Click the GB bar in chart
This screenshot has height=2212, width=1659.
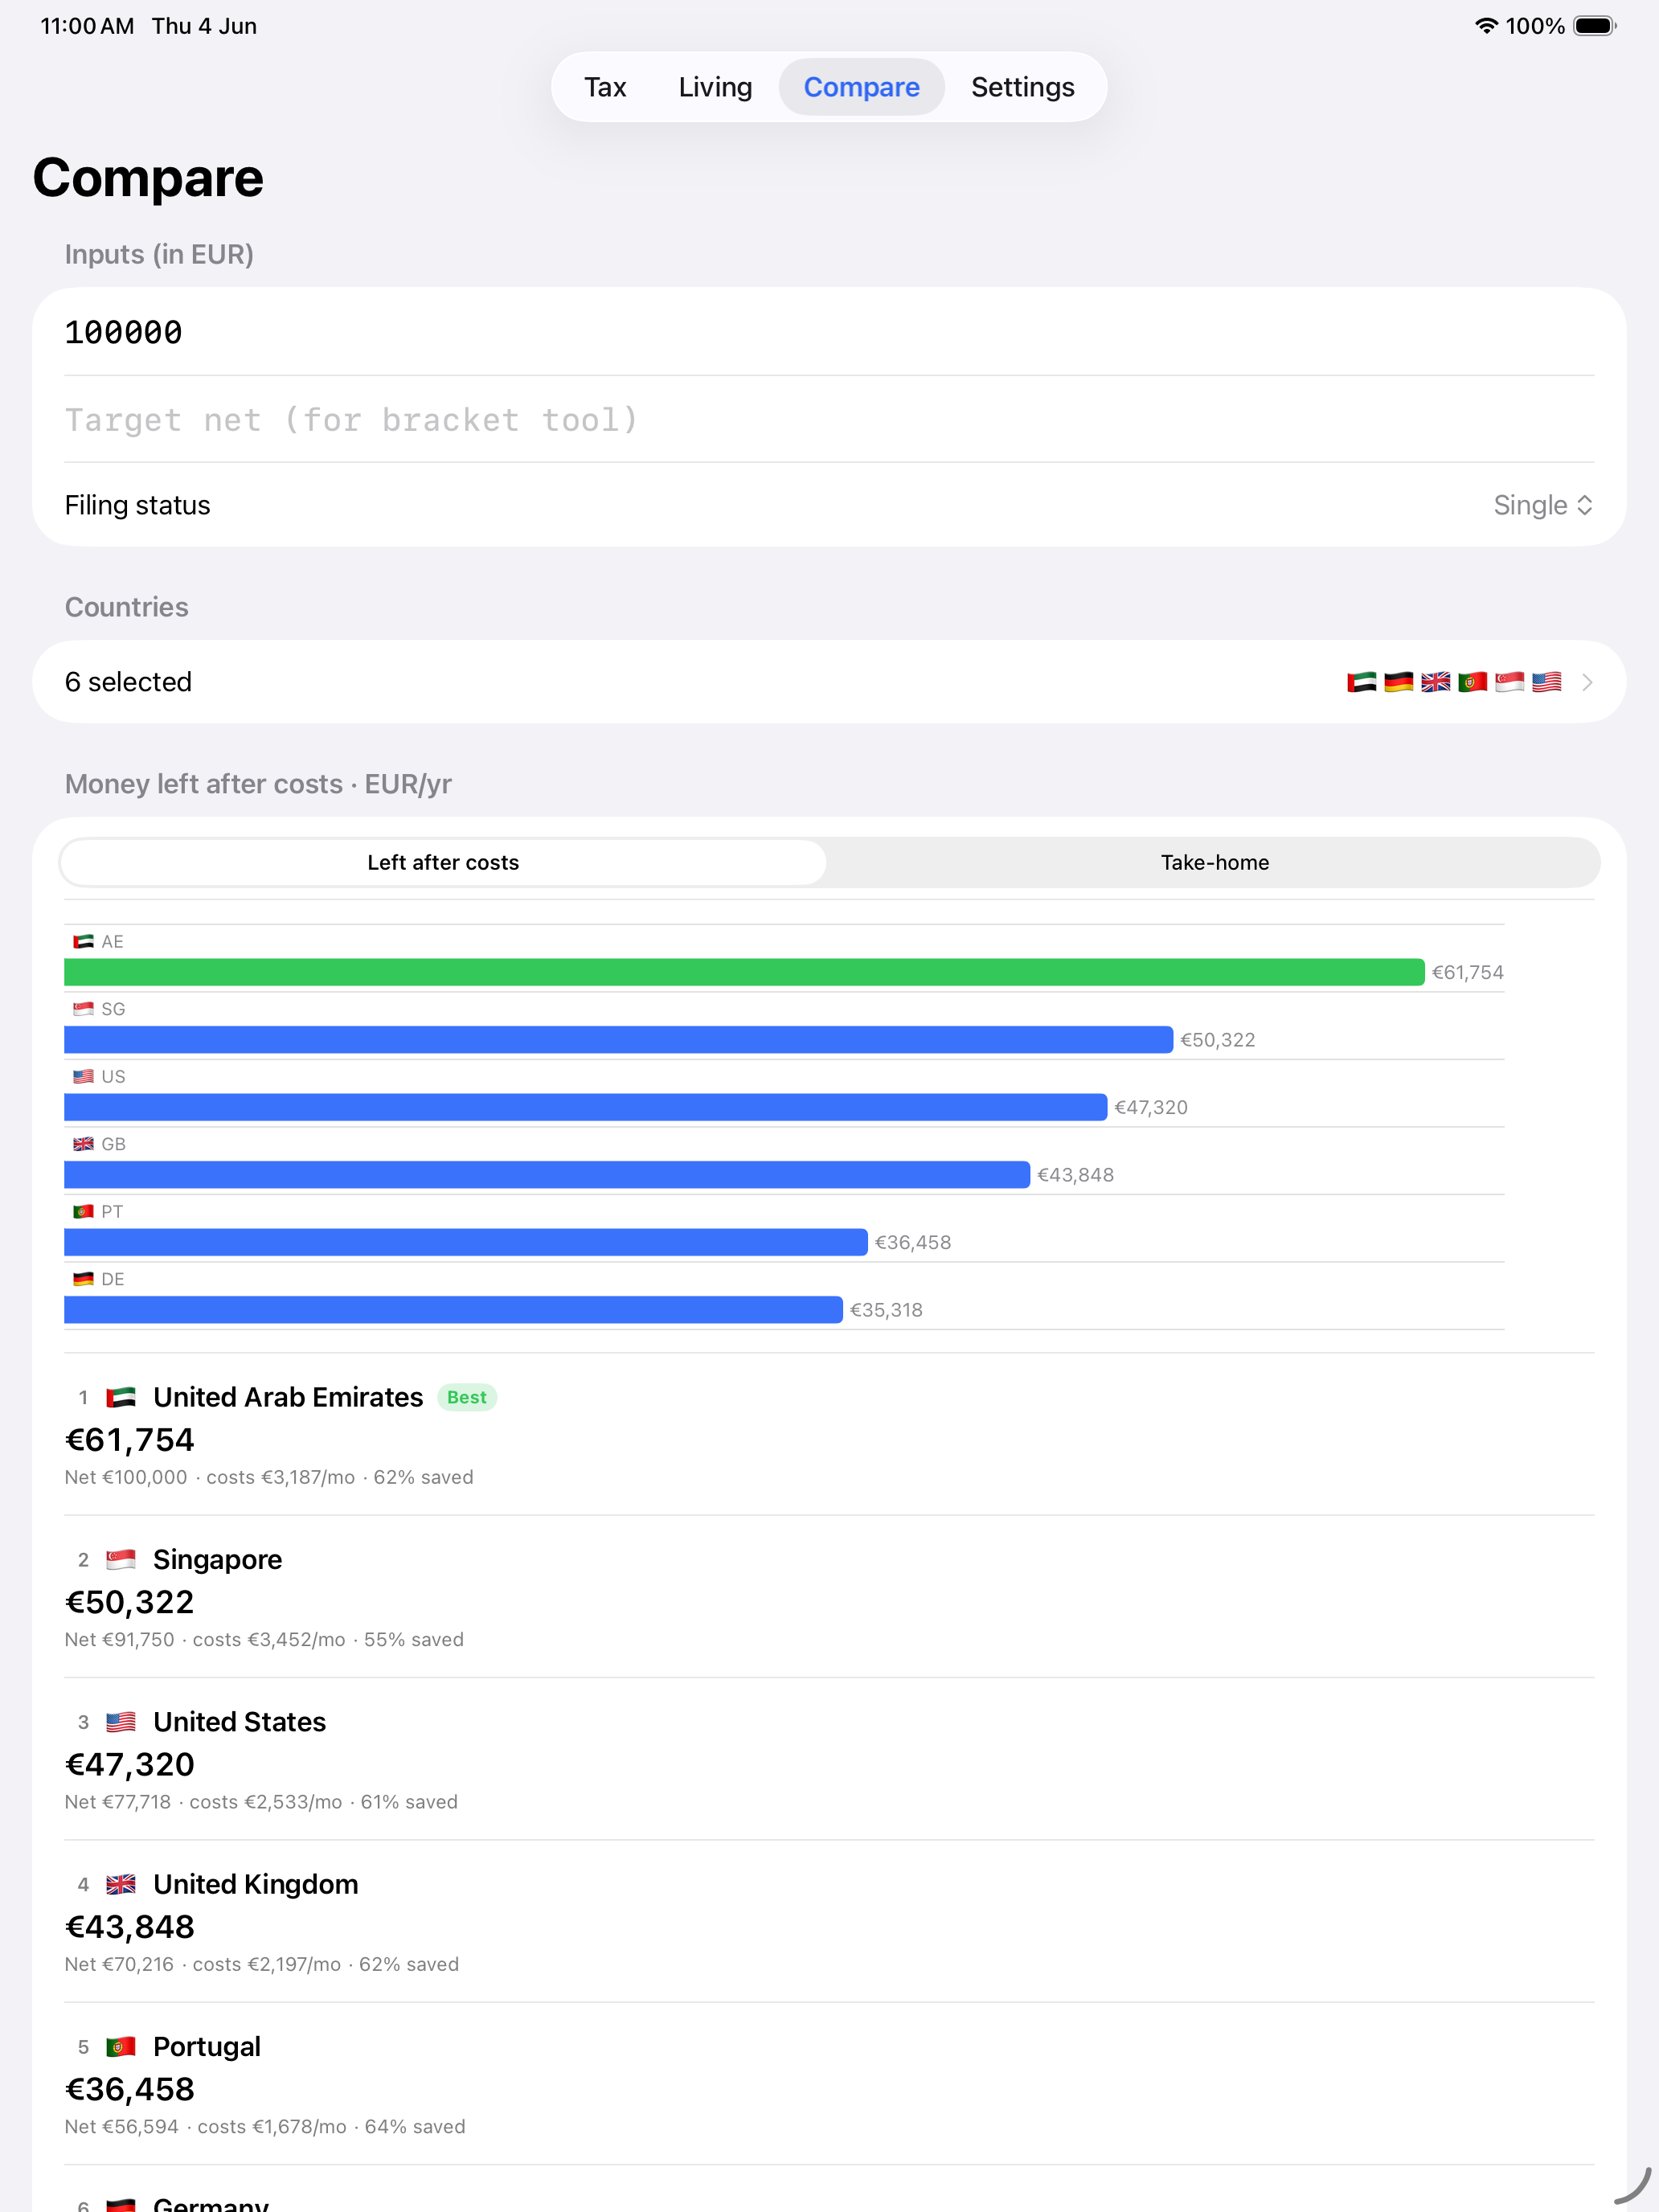(547, 1175)
